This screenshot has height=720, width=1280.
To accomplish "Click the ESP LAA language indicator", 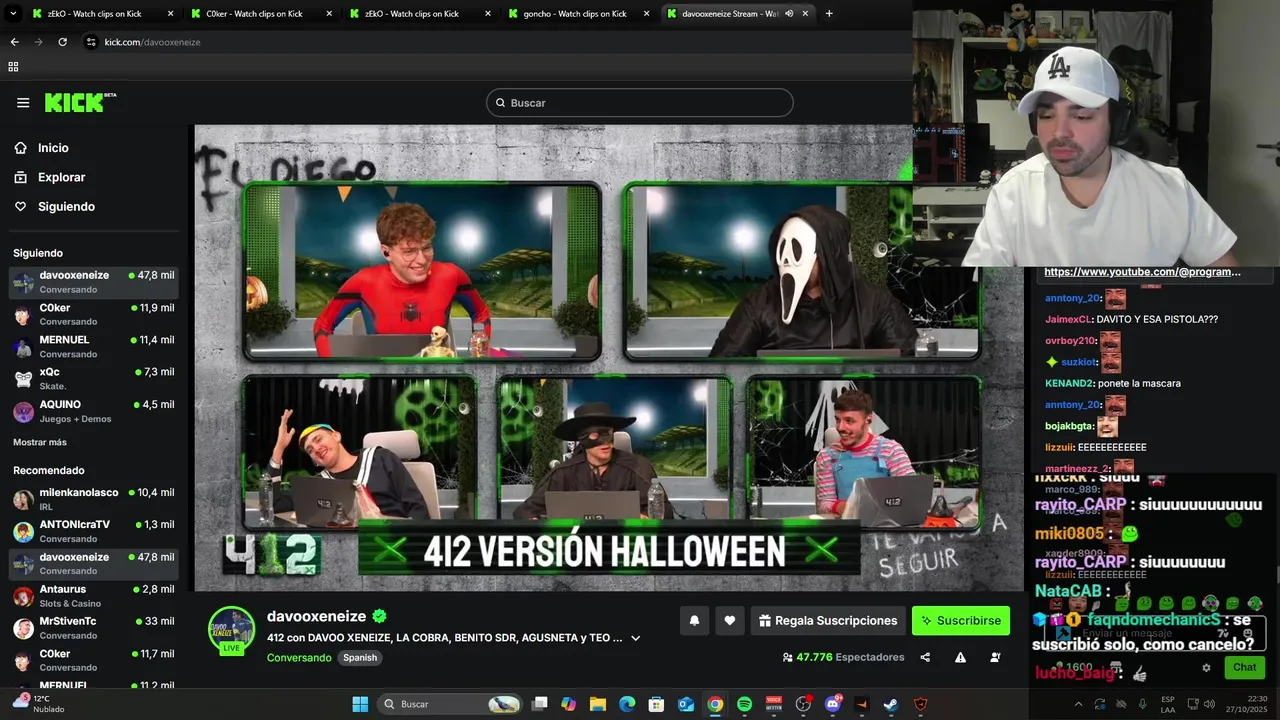I will point(1168,704).
